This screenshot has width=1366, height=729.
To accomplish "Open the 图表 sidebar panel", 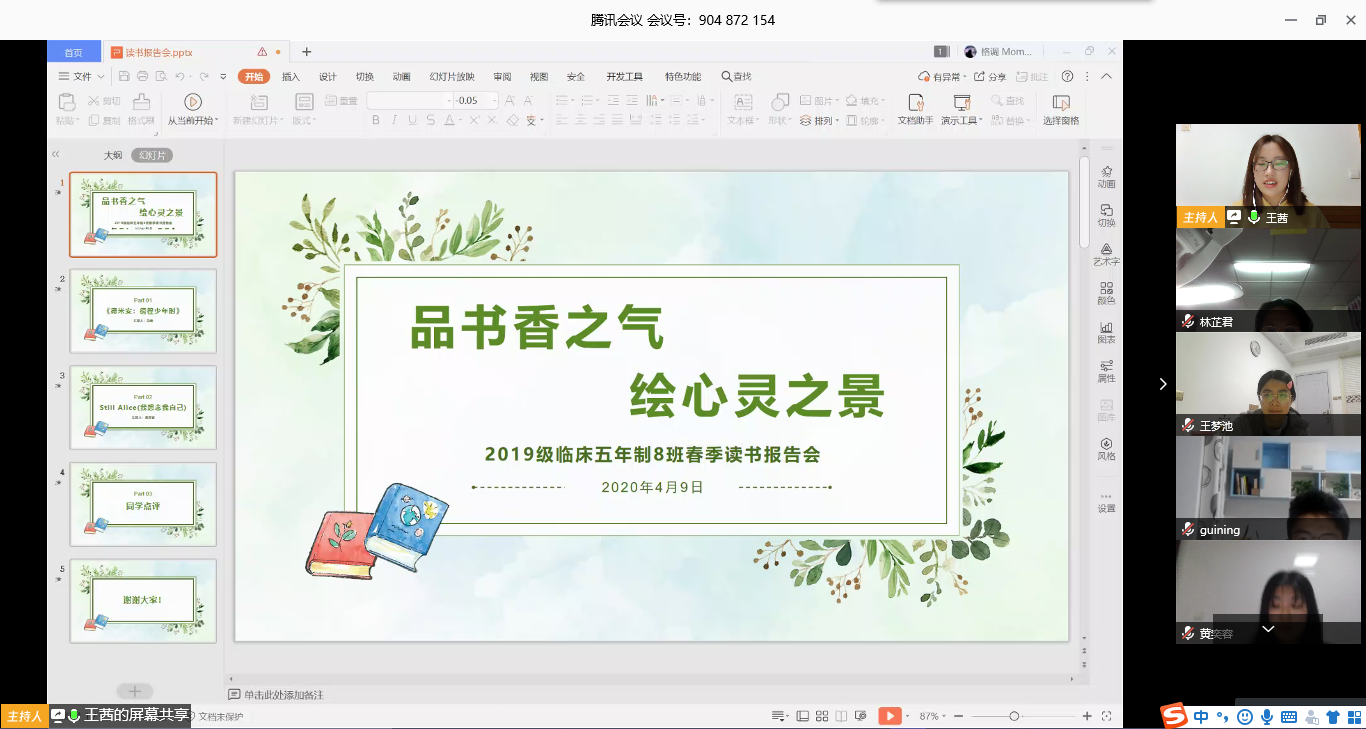I will (1106, 332).
